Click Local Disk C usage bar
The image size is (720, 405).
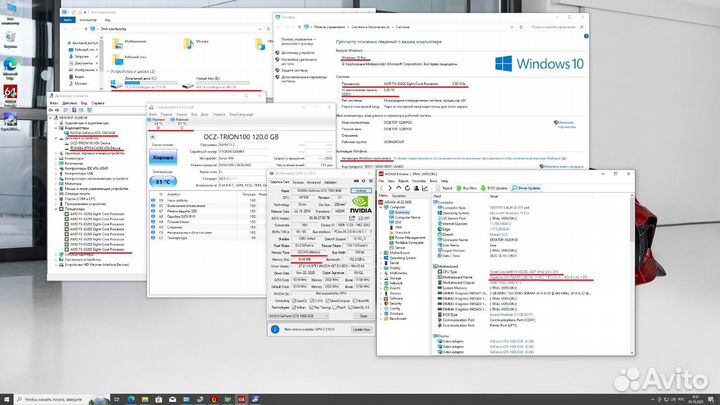click(151, 83)
